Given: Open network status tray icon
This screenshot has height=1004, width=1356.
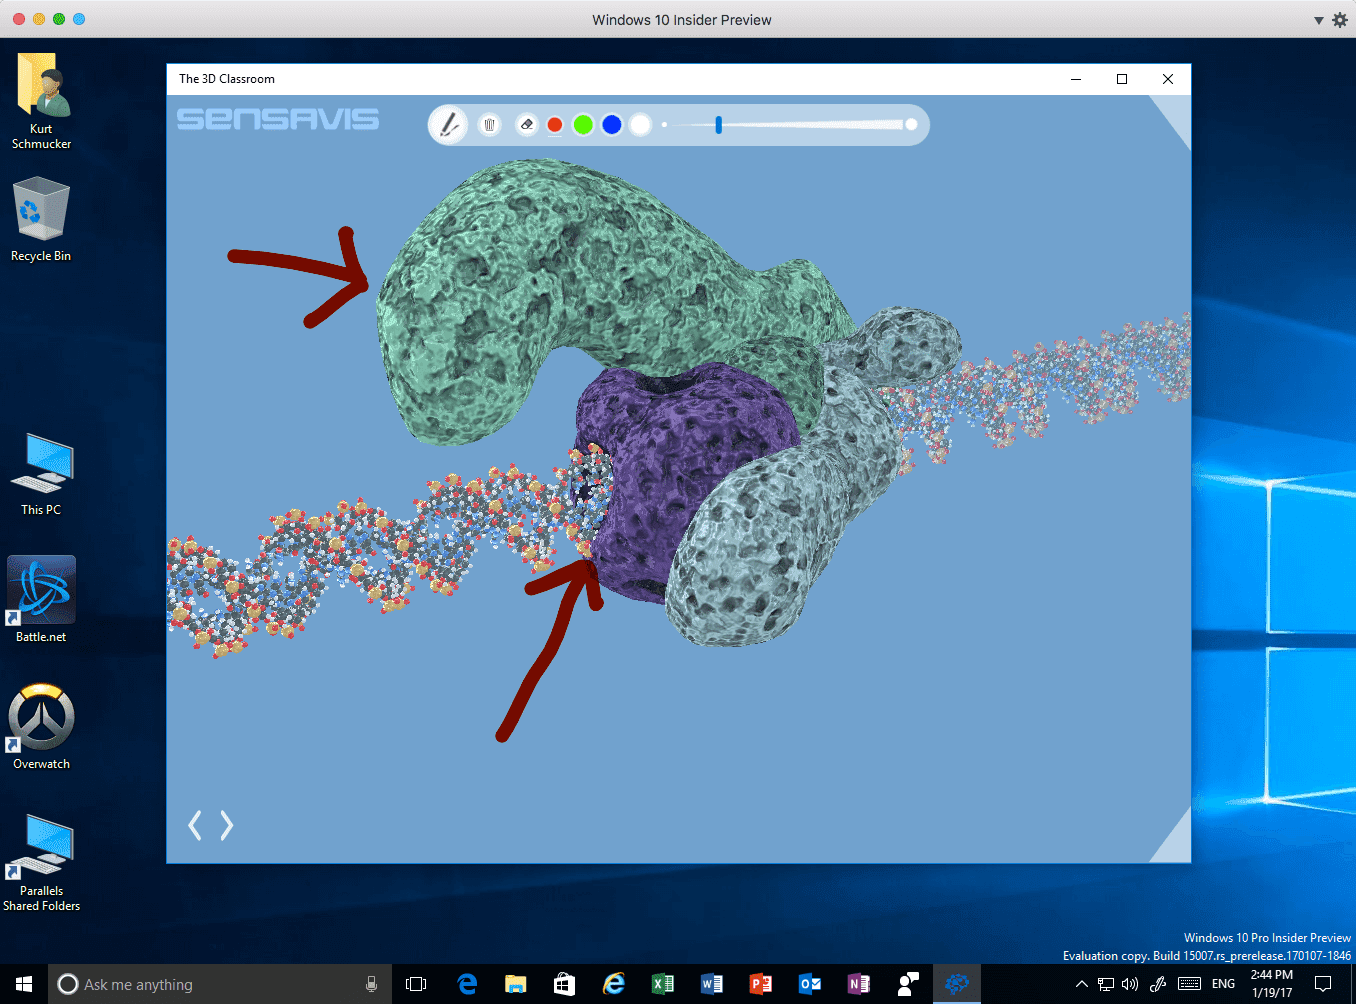Looking at the screenshot, I should [x=1105, y=984].
